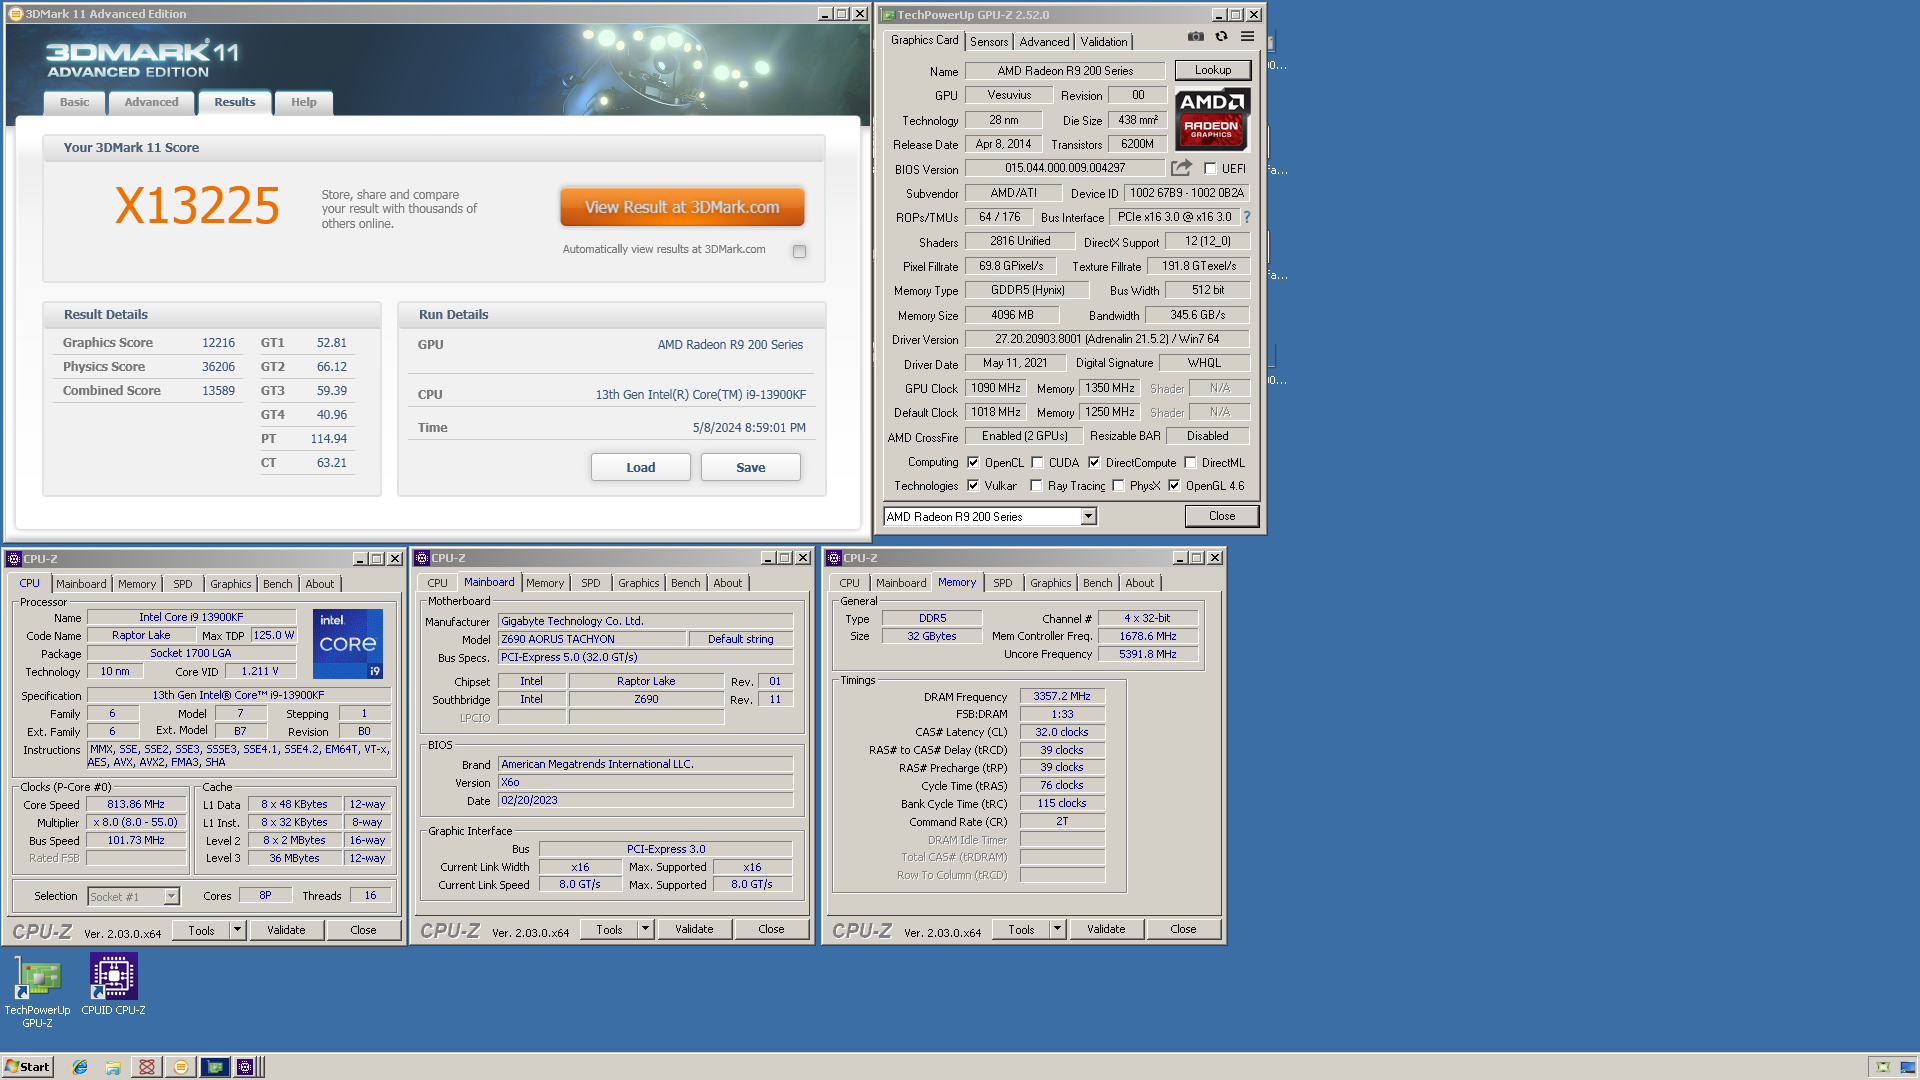This screenshot has height=1080, width=1920.
Task: Open SPD tab in CPU-Z Memory window
Action: click(x=1002, y=583)
